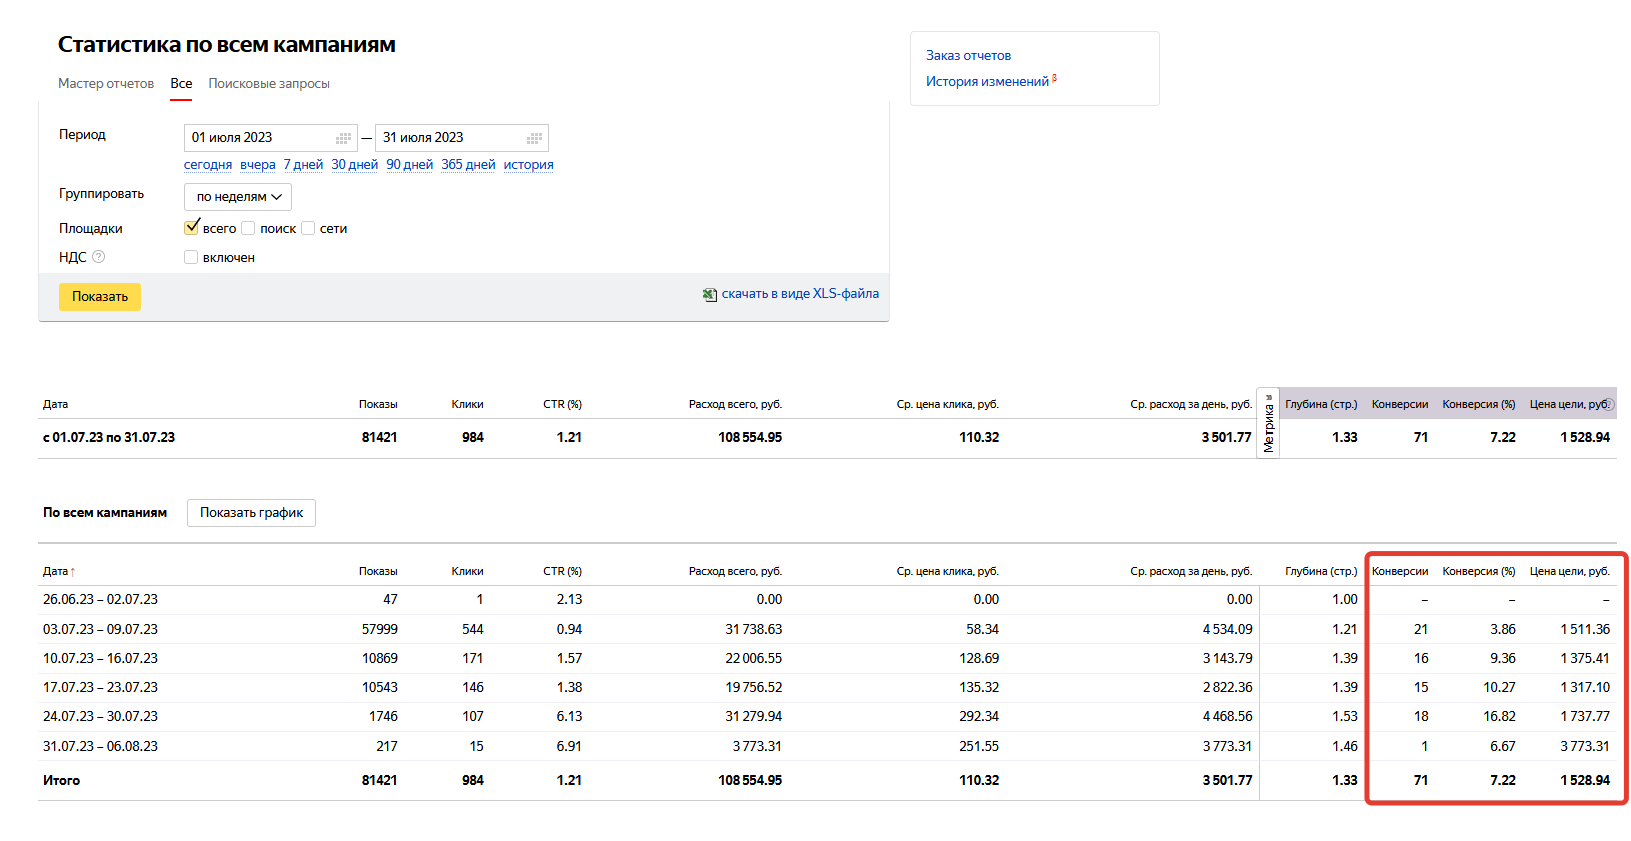1631x841 pixels.
Task: Click 'Показать график' button
Action: coord(251,513)
